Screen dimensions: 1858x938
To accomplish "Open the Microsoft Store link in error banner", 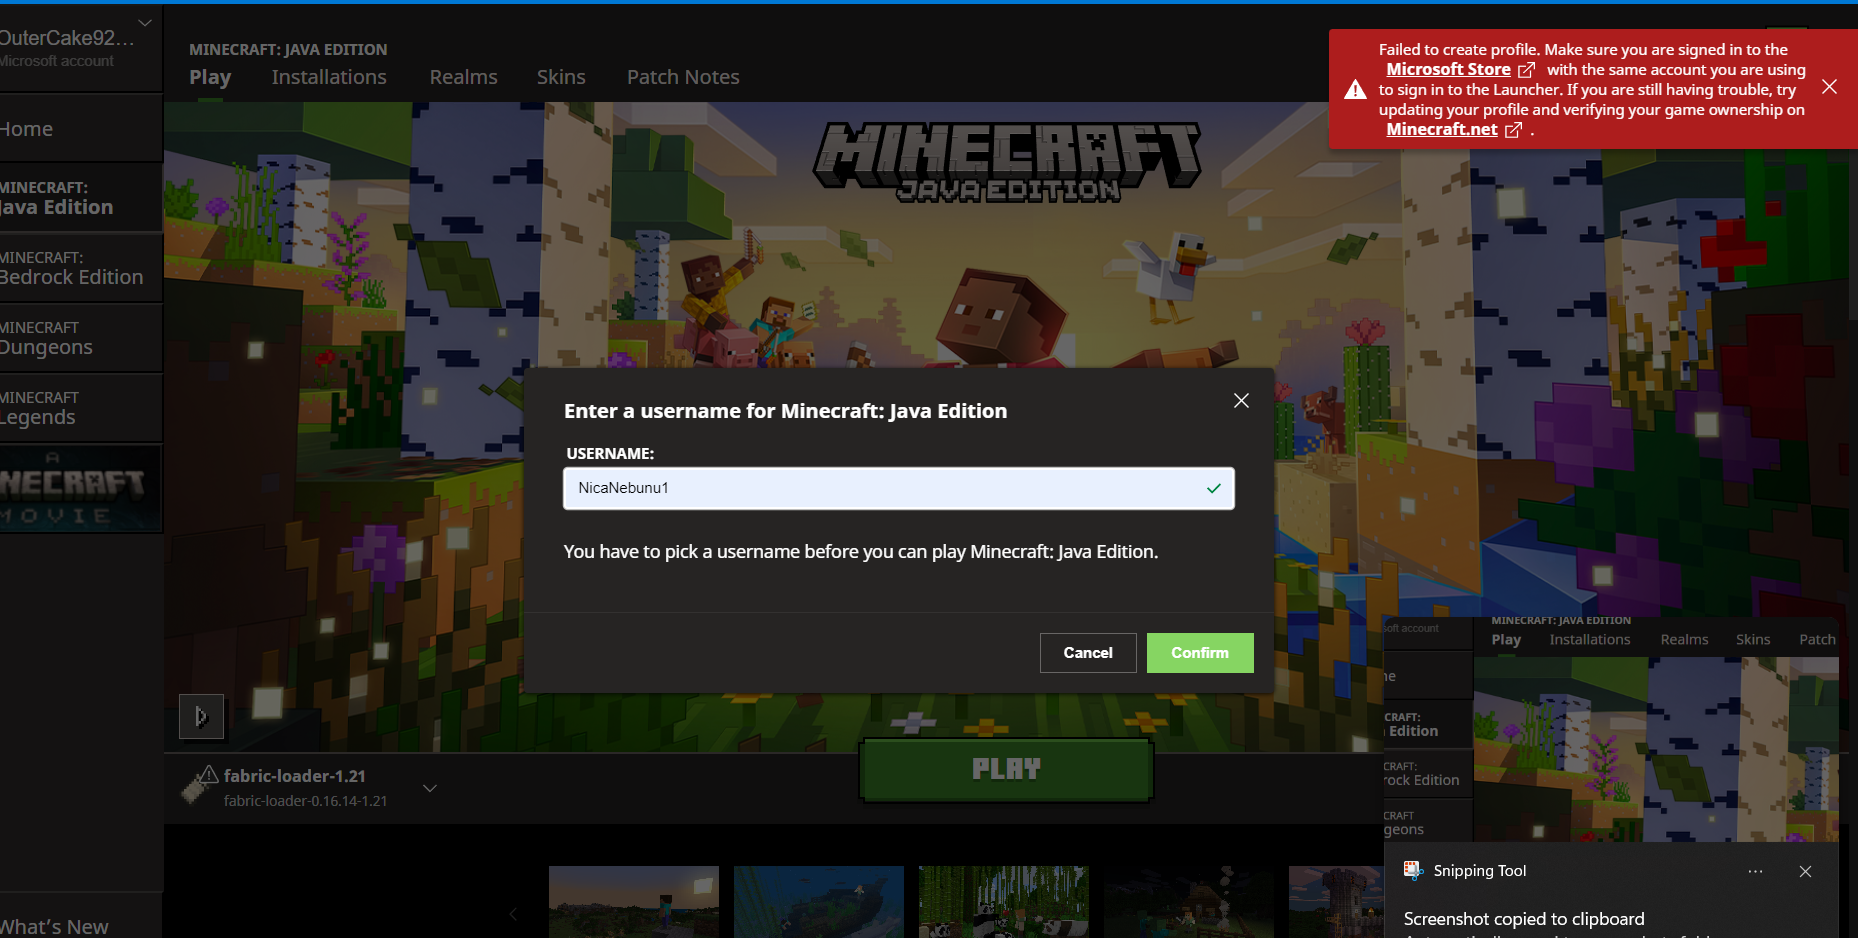I will (1448, 69).
